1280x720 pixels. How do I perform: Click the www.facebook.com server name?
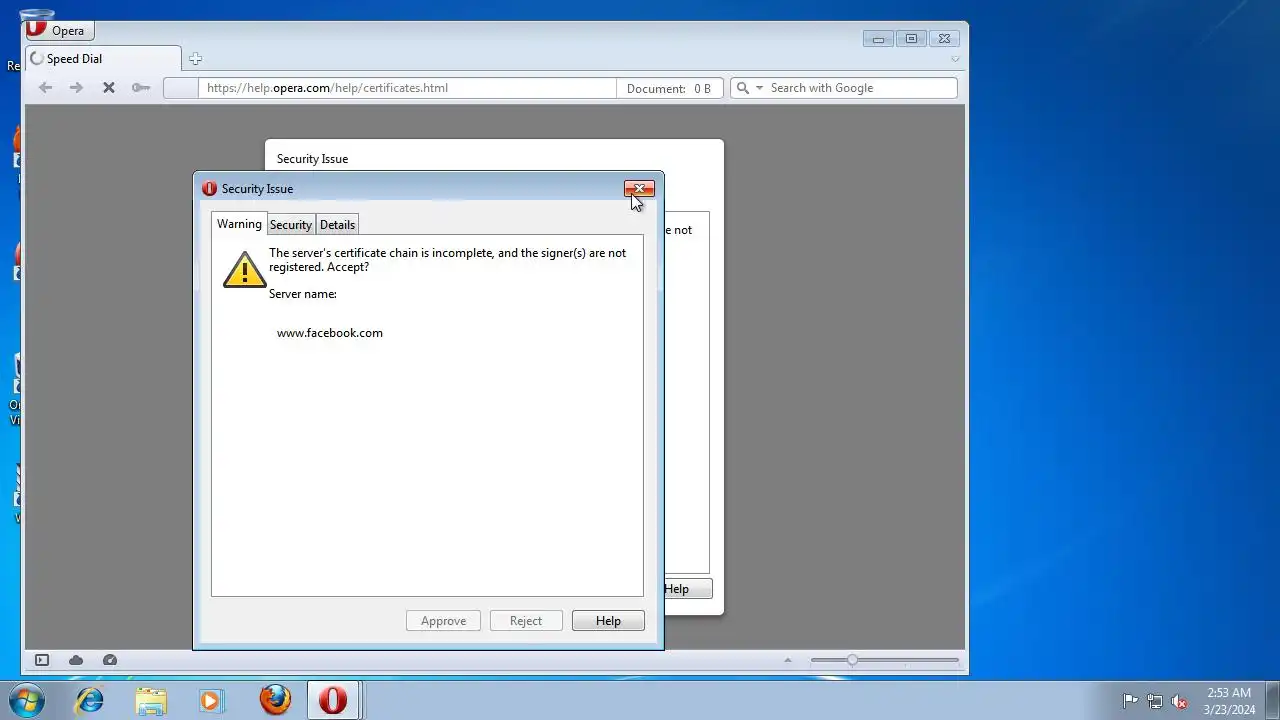(x=330, y=333)
